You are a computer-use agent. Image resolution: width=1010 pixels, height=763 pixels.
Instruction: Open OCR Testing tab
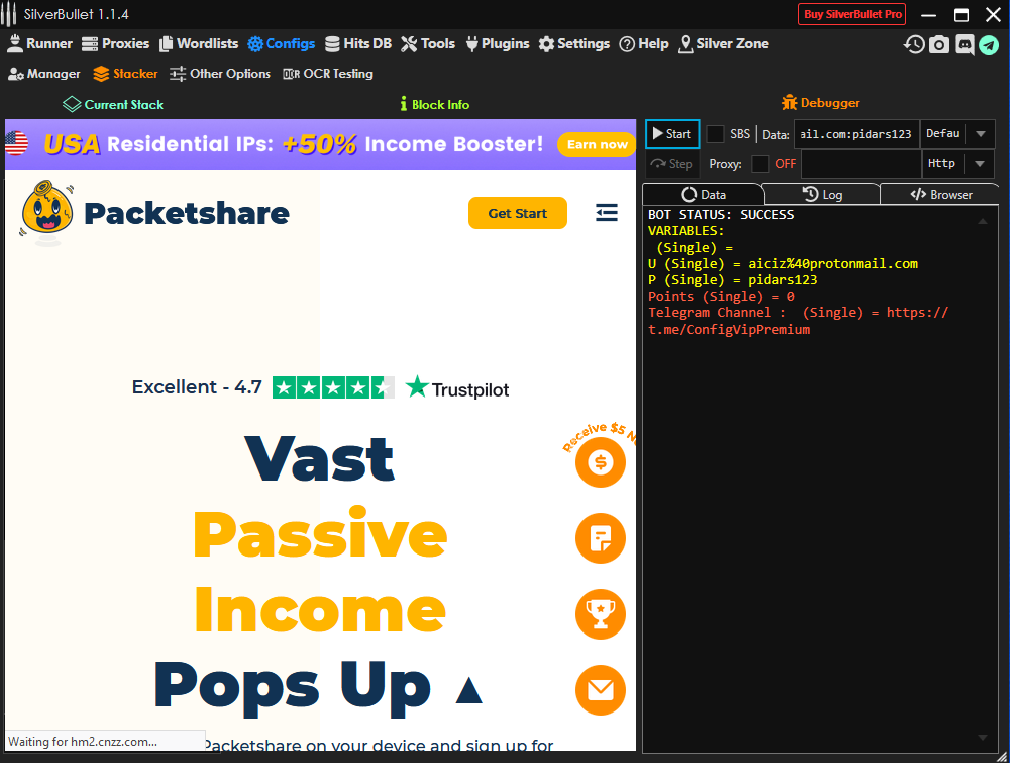pos(328,74)
